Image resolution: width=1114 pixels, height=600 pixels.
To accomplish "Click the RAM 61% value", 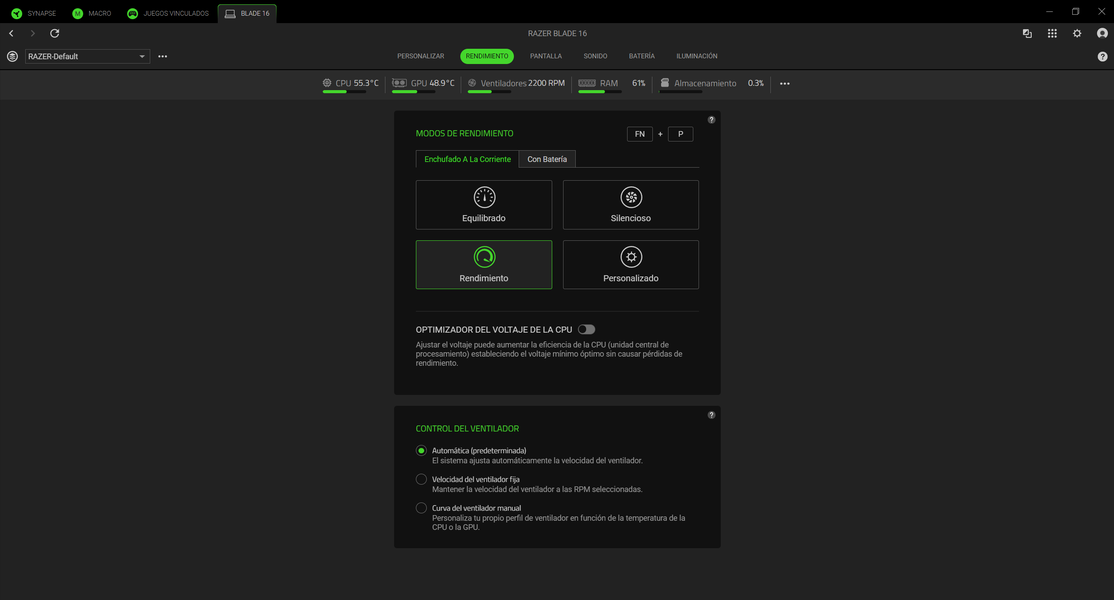I will tap(639, 83).
